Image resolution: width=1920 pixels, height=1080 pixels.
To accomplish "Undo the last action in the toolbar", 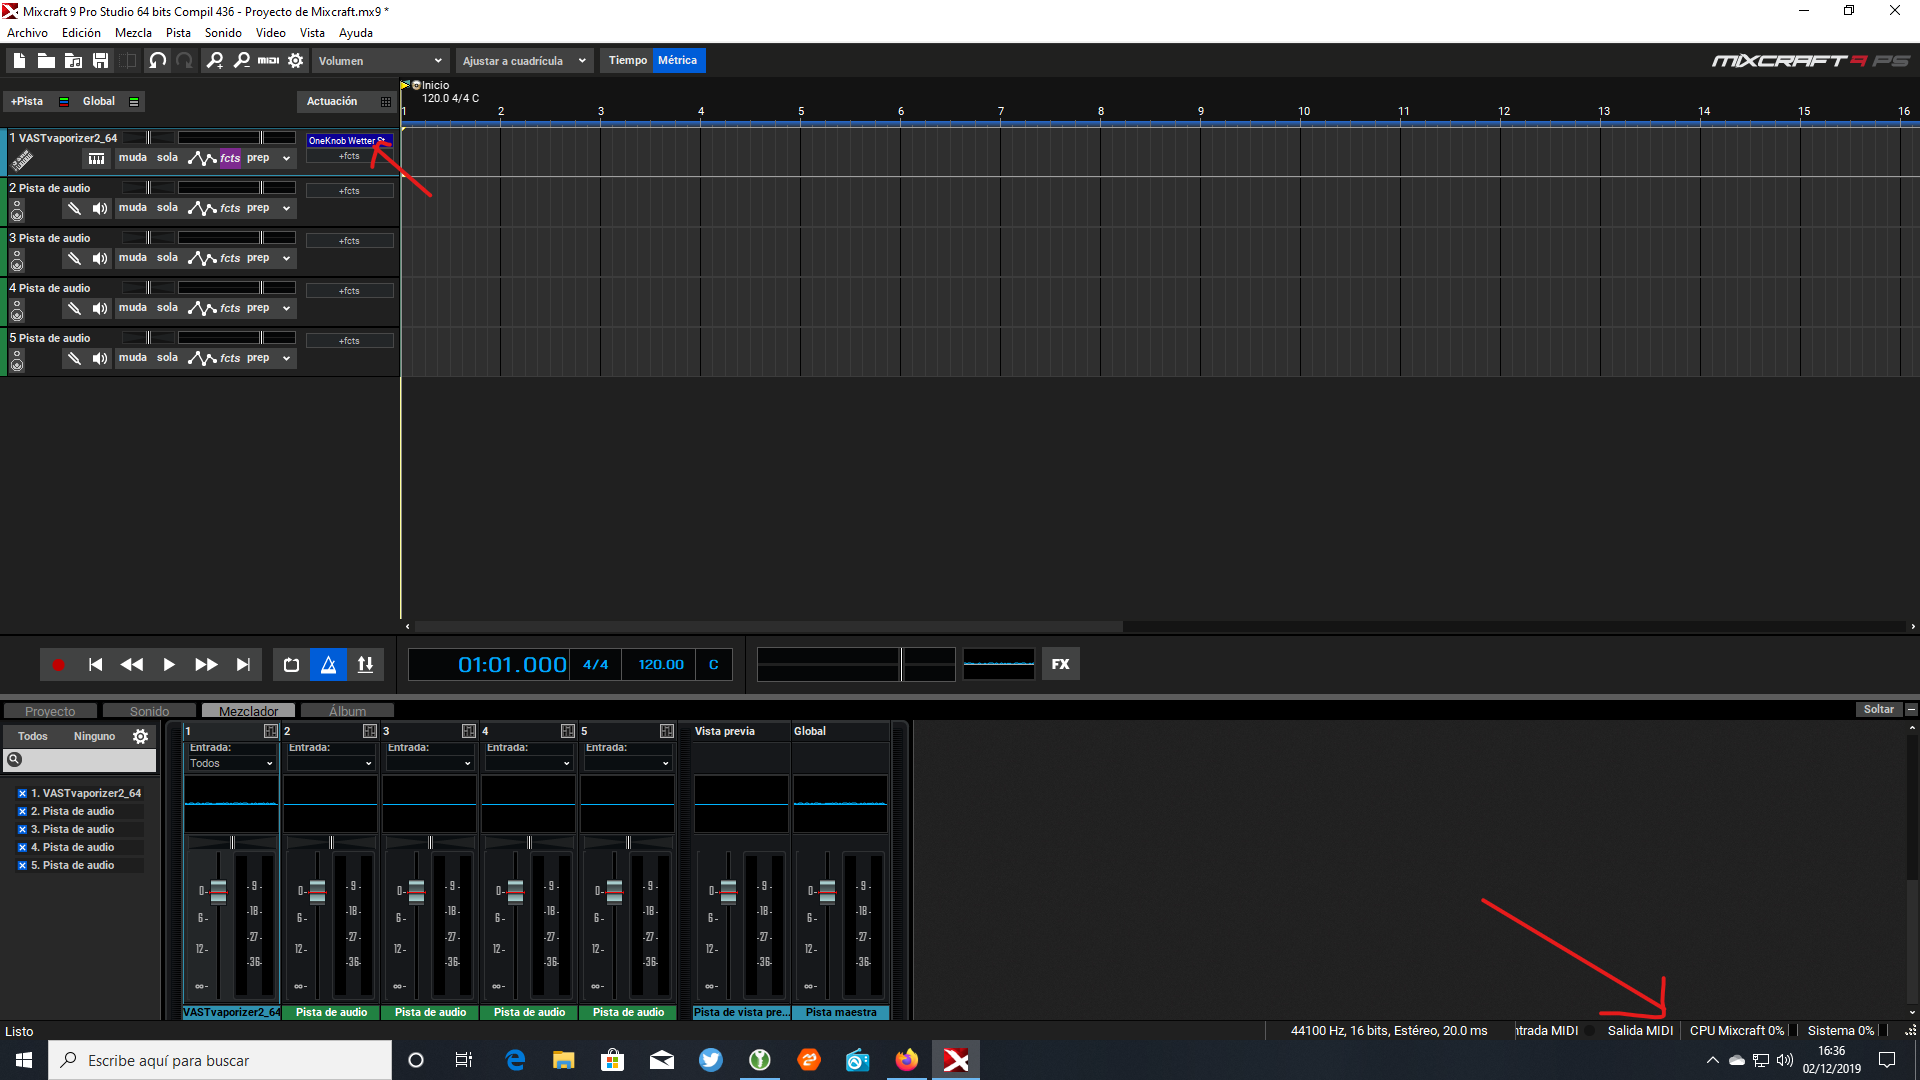I will [x=157, y=61].
